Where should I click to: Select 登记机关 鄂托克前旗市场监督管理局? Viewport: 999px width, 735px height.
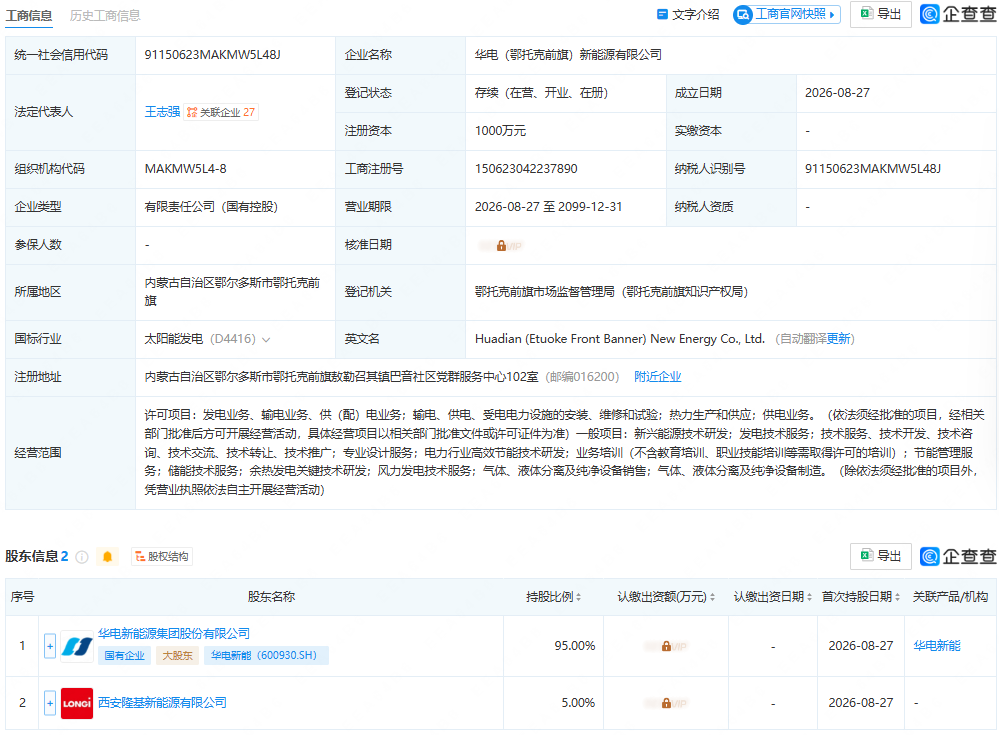545,292
